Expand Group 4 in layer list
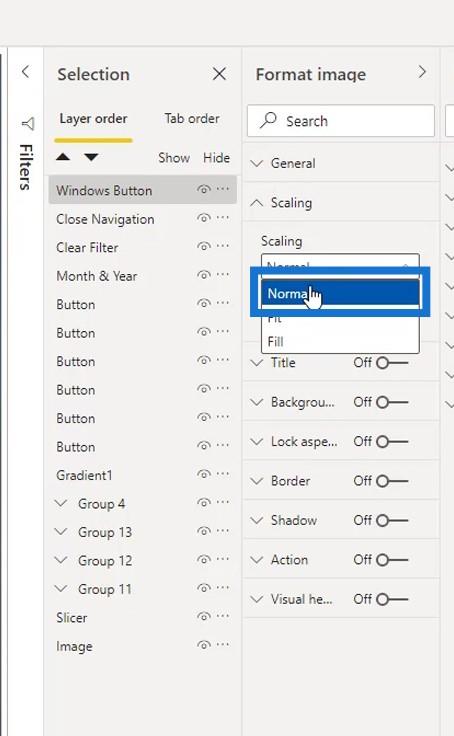Viewport: 454px width, 736px height. point(61,504)
